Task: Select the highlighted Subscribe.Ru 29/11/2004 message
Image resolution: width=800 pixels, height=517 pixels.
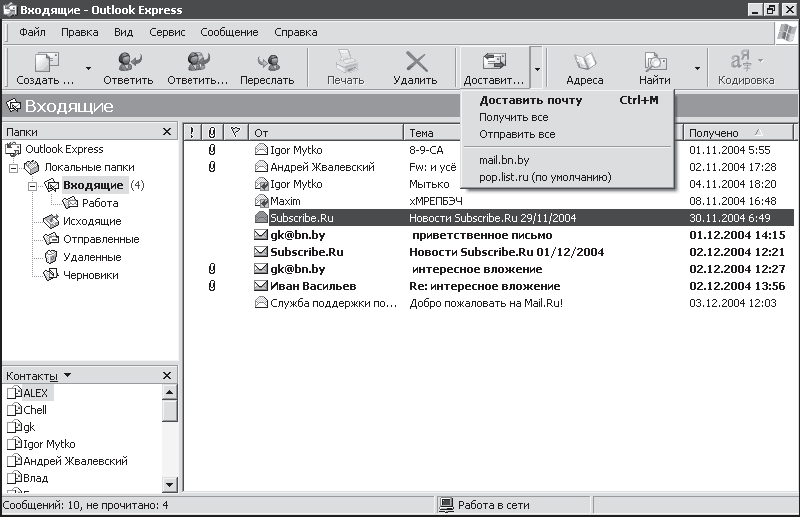Action: pyautogui.click(x=489, y=218)
